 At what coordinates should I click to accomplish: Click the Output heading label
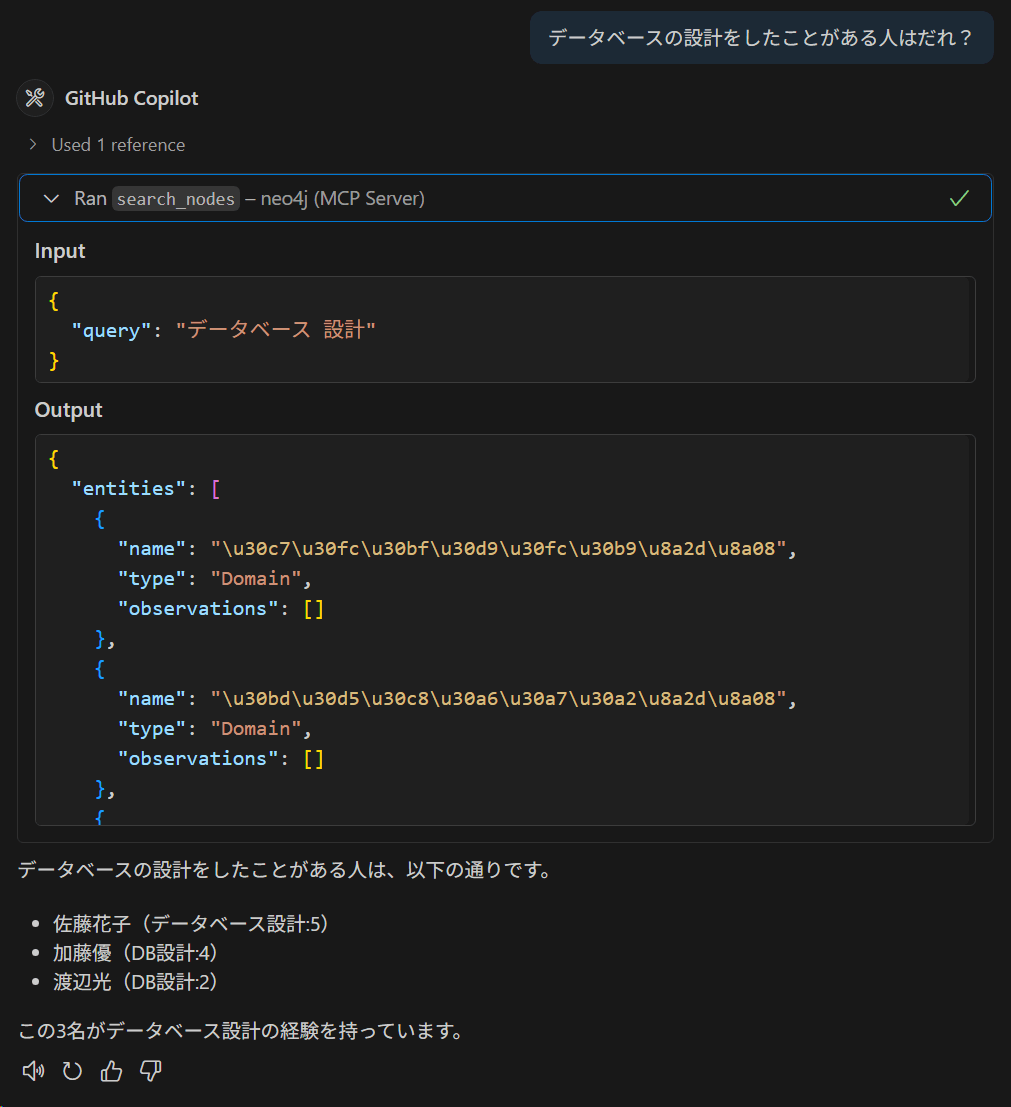point(68,410)
